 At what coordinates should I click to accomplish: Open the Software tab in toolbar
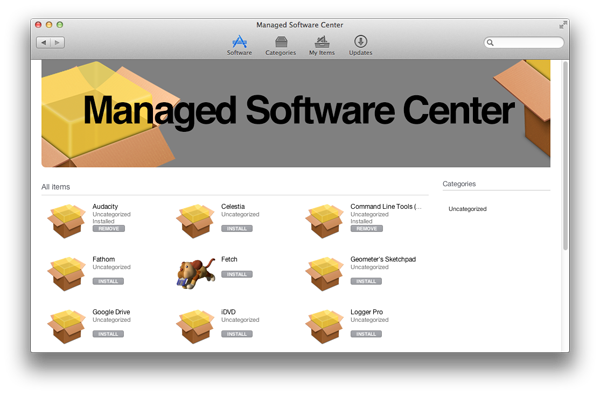239,45
